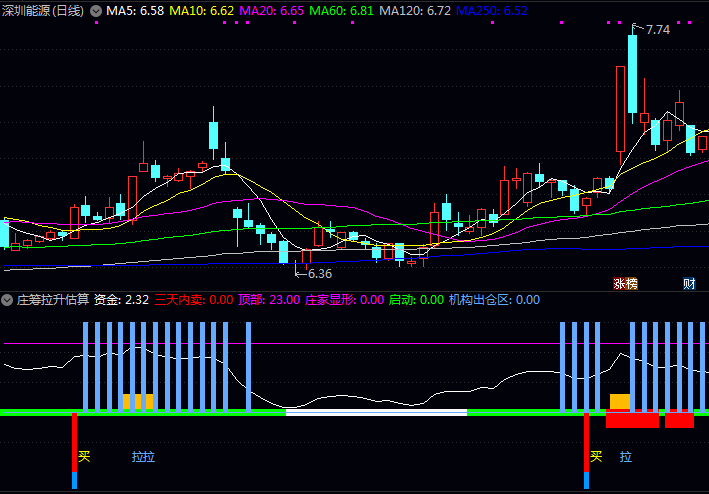Screen dimensions: 709x494
Task: Click the 涨榜 badge on the chart
Action: pyautogui.click(x=625, y=283)
